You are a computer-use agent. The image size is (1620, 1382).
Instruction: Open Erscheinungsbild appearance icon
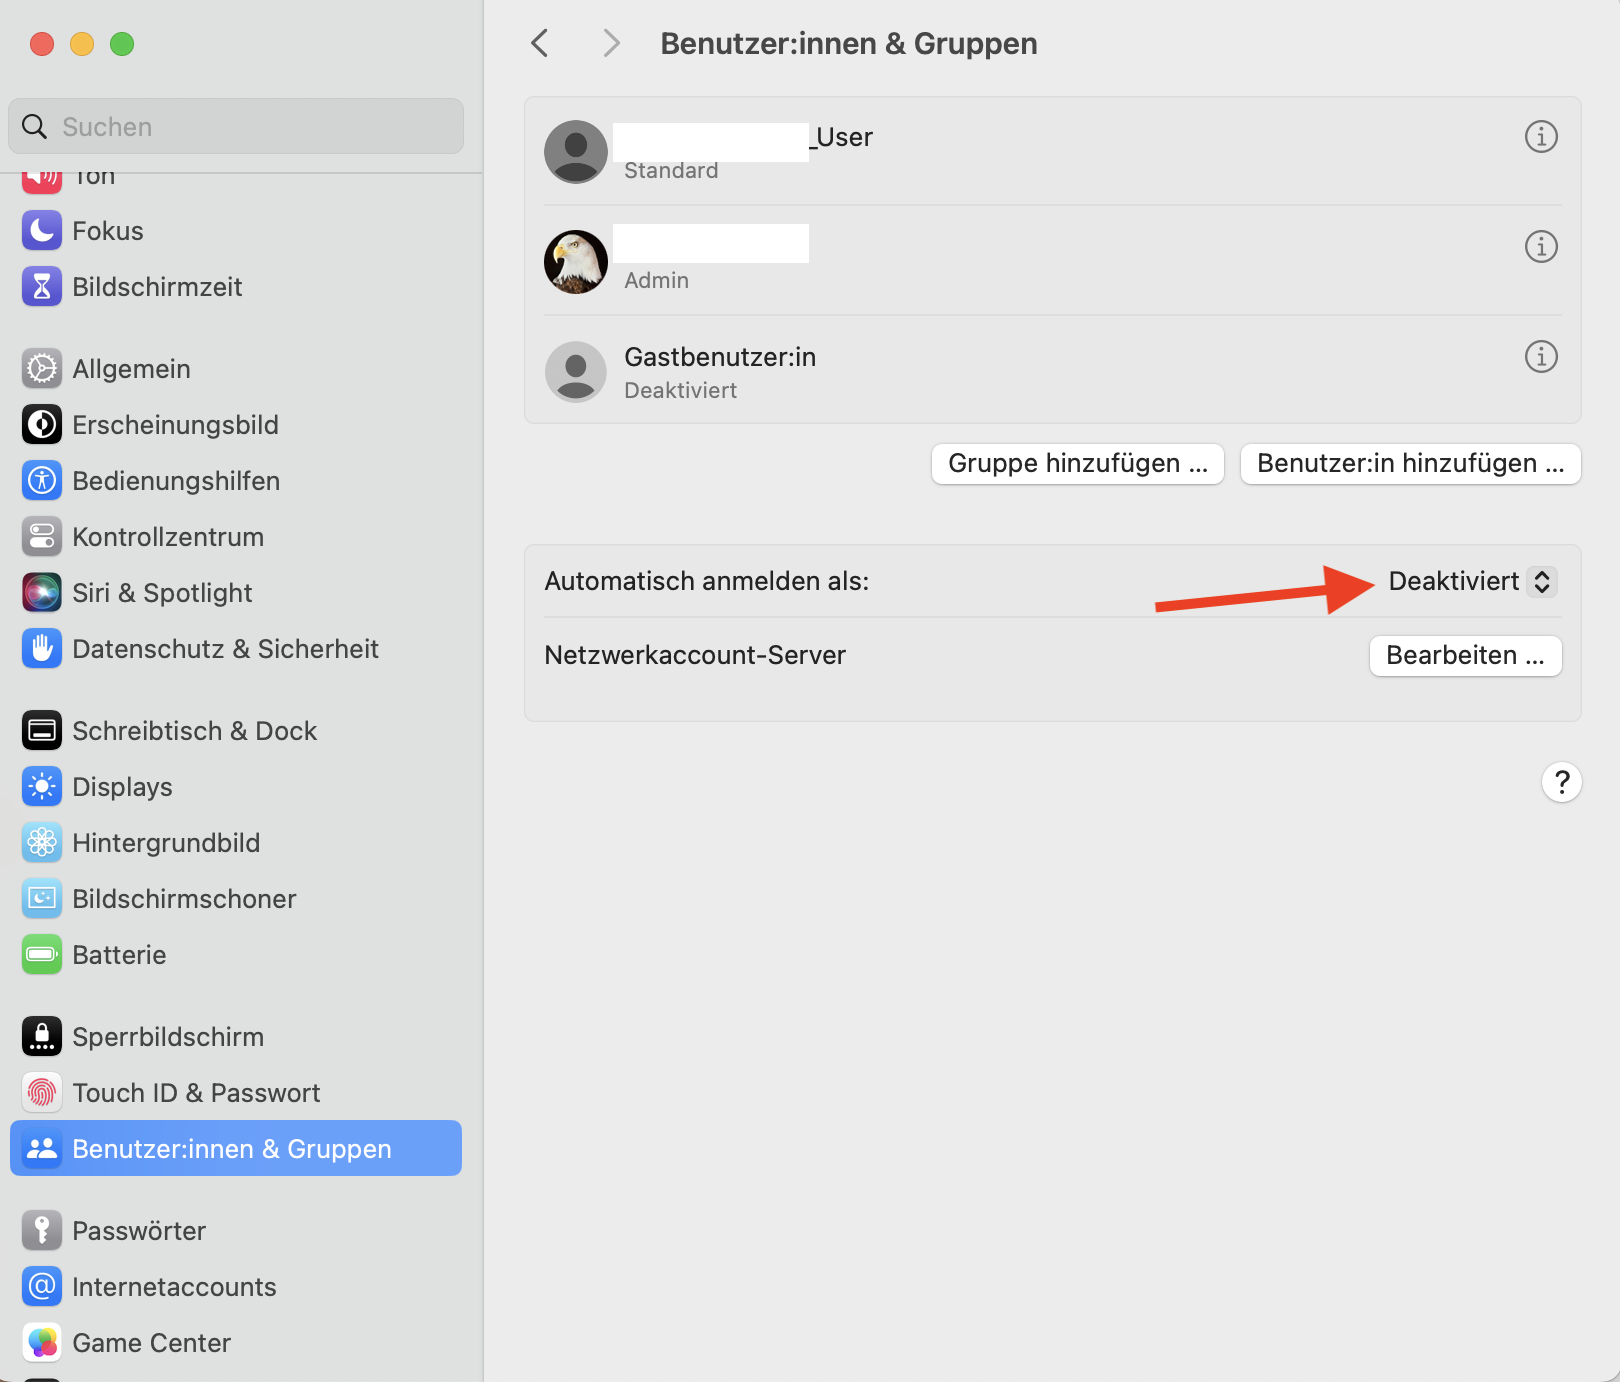click(x=42, y=425)
